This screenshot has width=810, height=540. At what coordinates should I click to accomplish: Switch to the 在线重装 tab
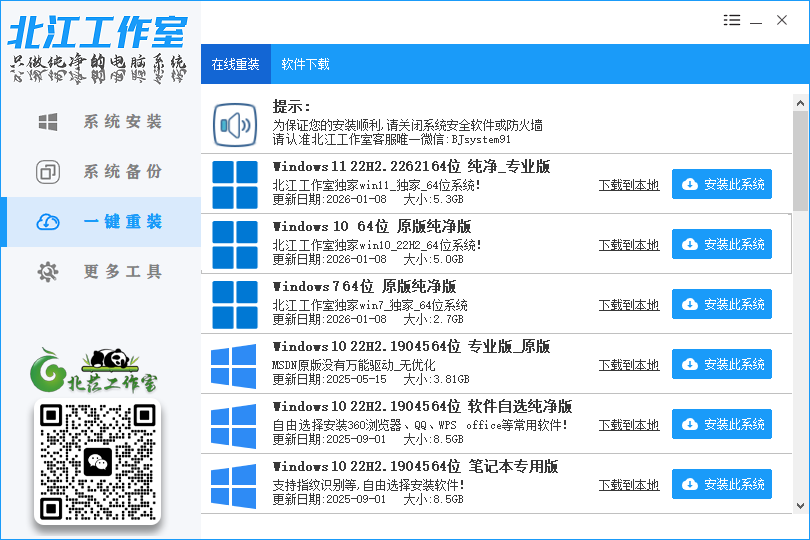click(236, 64)
